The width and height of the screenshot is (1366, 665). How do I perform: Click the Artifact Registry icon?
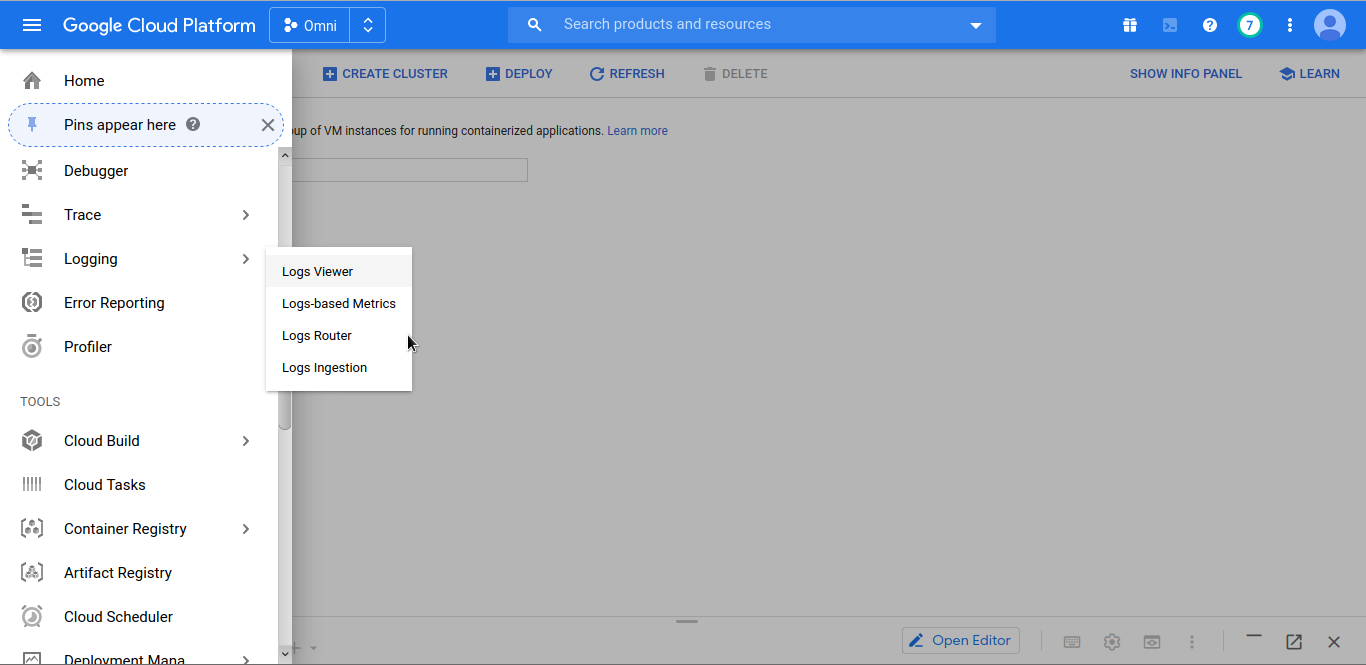pos(32,573)
